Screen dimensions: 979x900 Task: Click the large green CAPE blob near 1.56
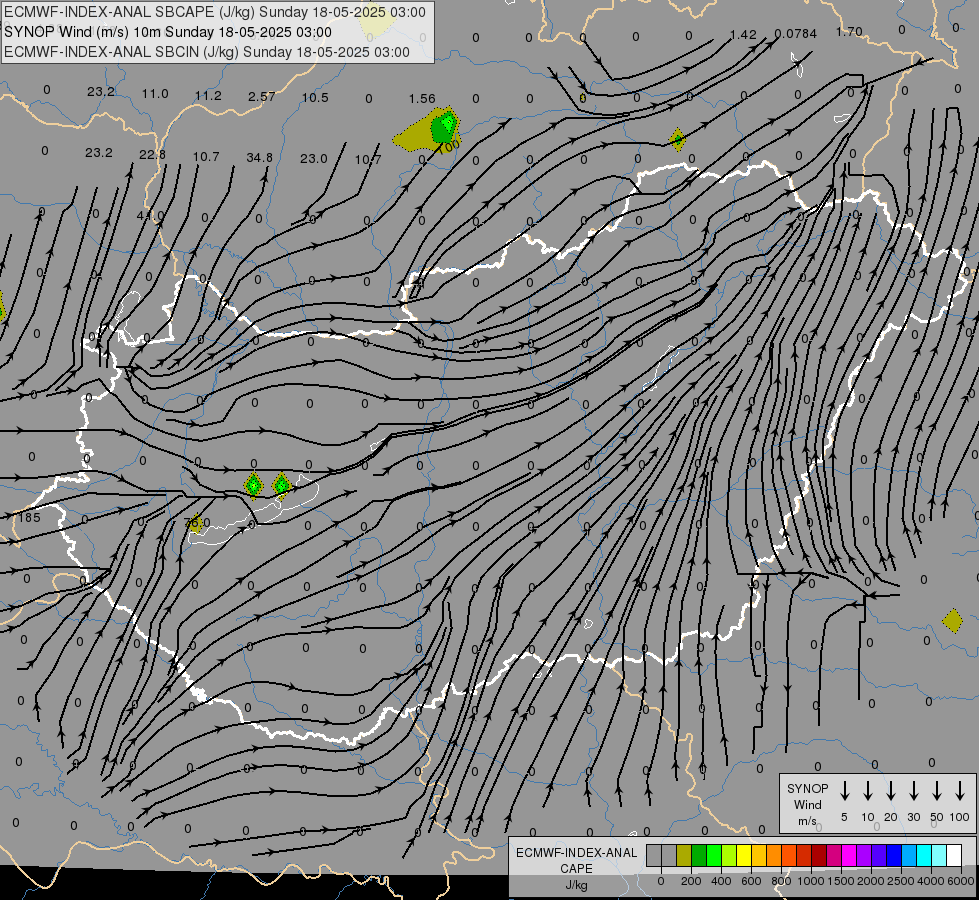click(445, 127)
